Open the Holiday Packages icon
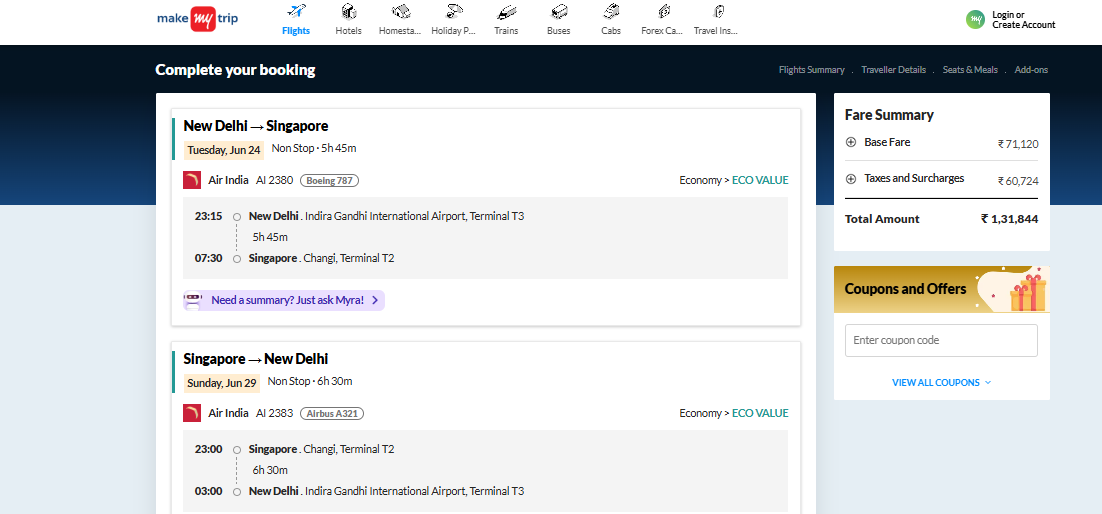Viewport: 1102px width, 514px height. click(x=454, y=12)
